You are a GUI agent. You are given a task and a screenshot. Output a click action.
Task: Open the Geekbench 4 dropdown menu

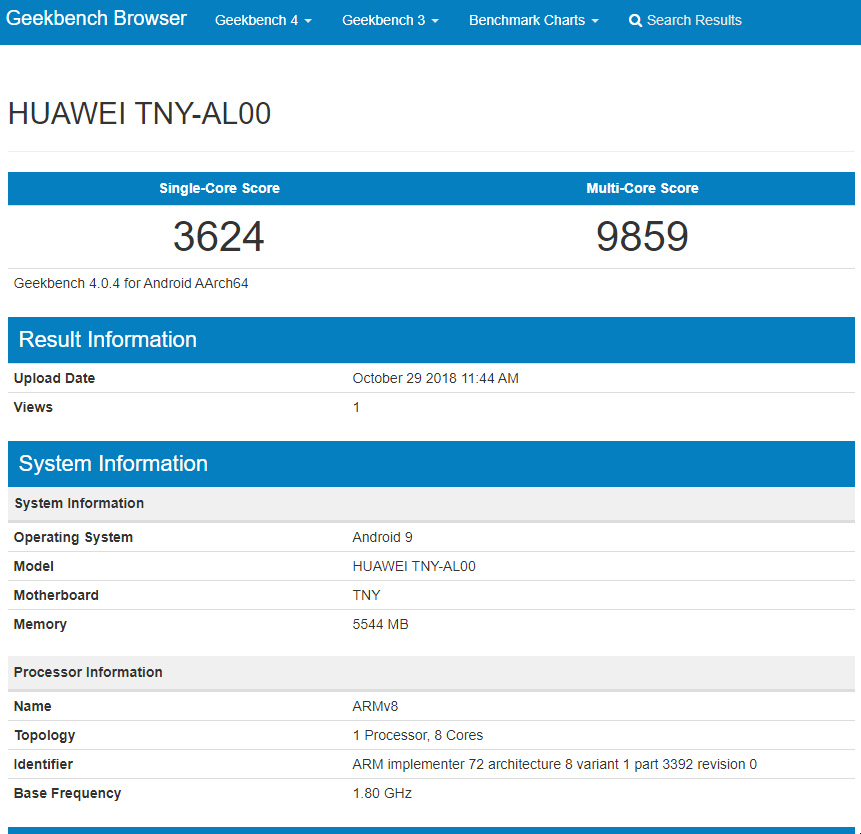tap(263, 20)
